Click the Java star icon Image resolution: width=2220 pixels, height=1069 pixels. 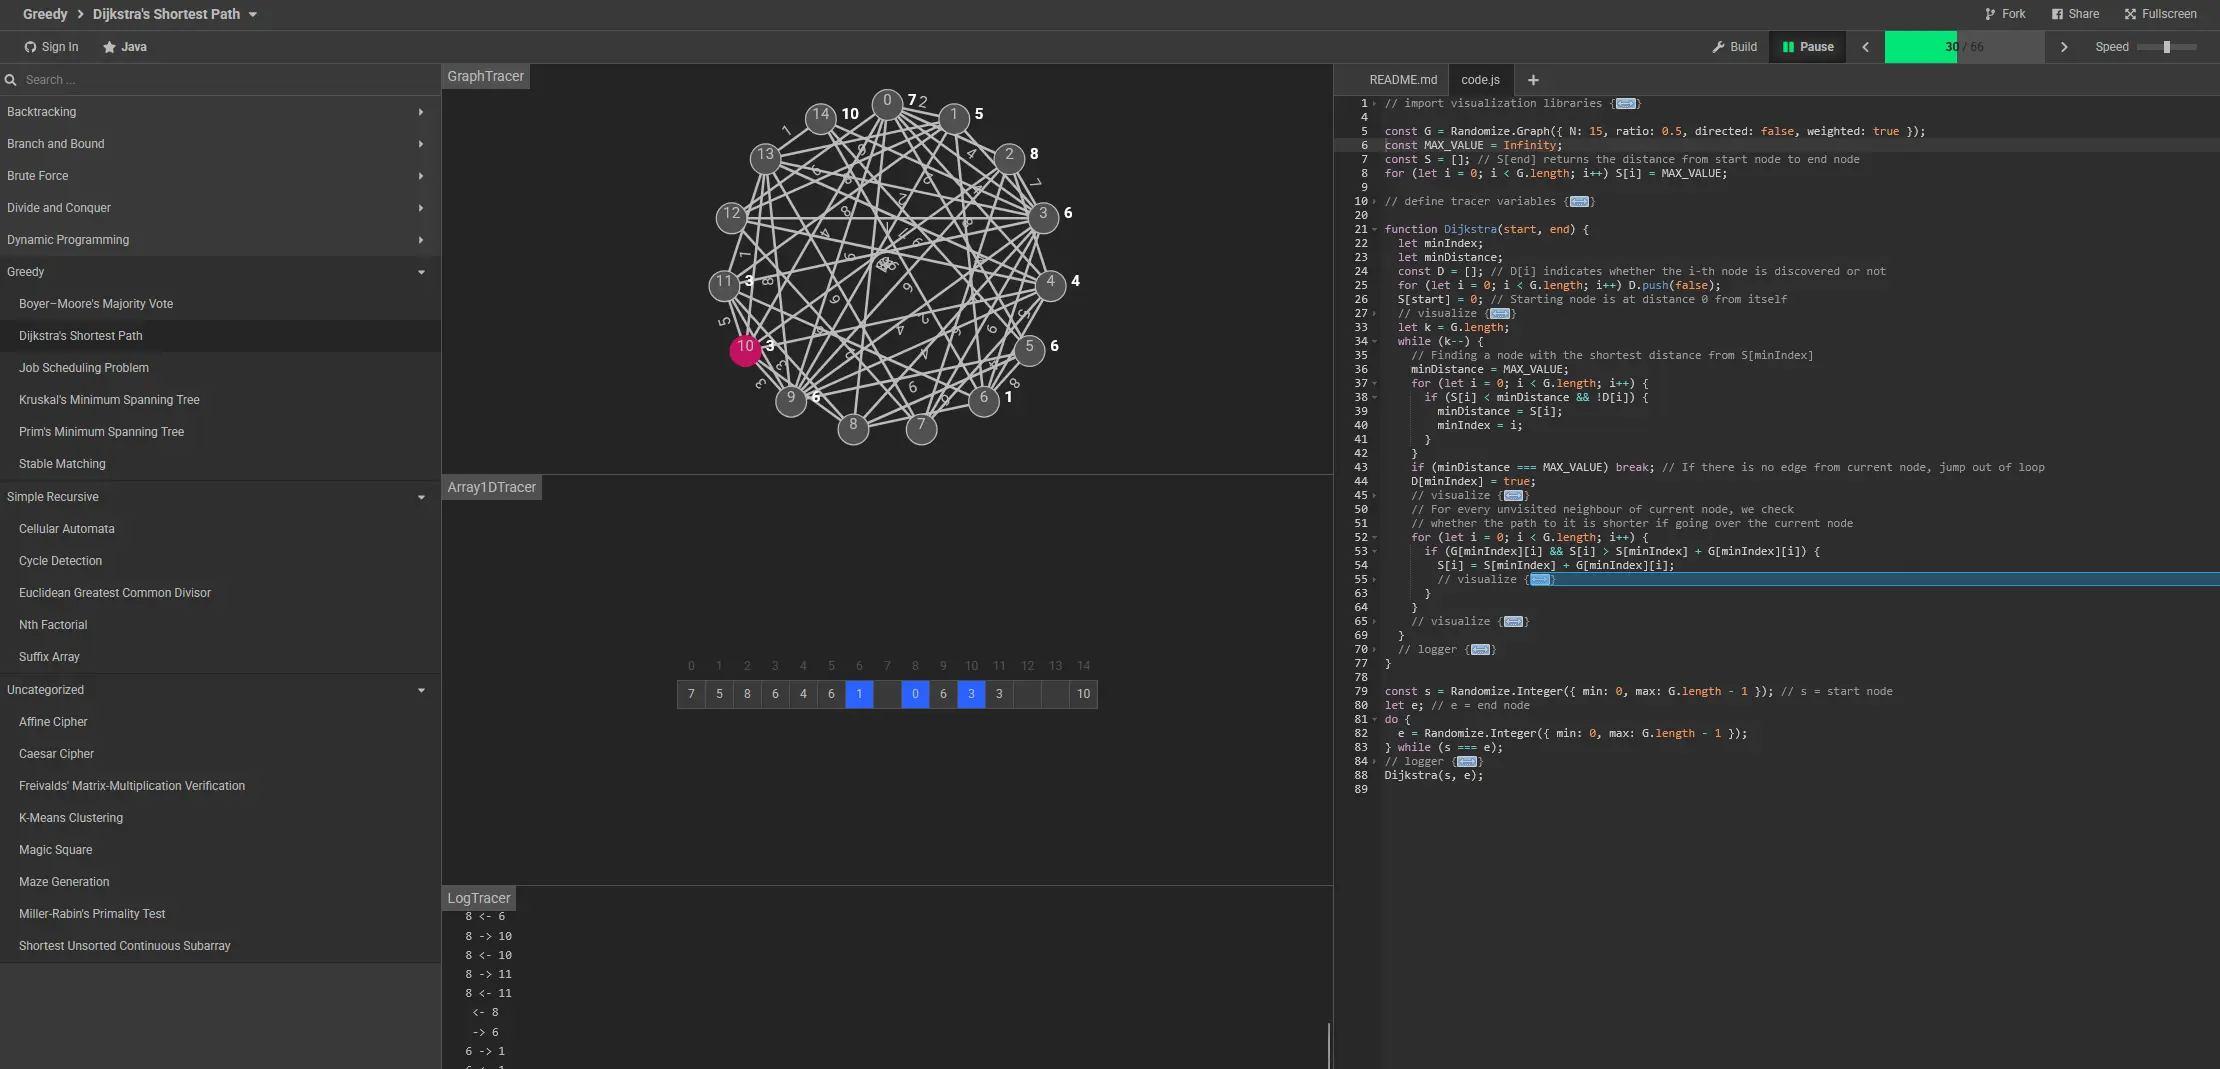coord(109,47)
